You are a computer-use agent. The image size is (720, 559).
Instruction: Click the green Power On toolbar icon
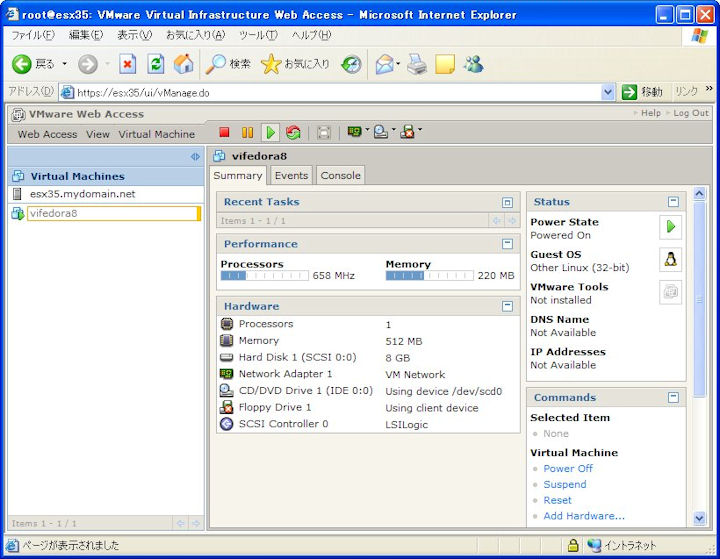click(x=270, y=133)
